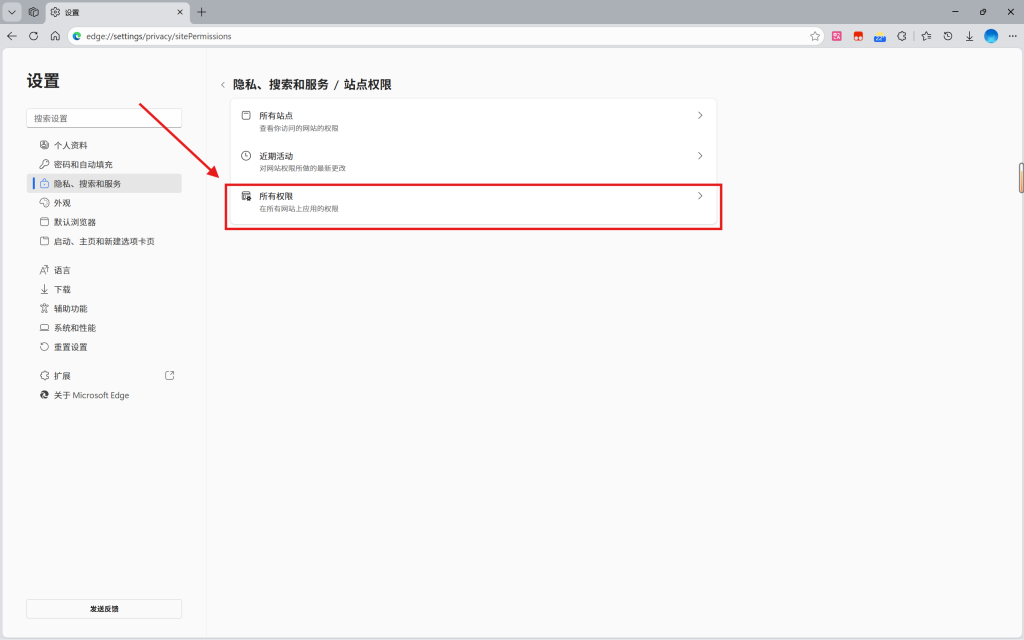Viewport: 1024px width, 640px height.
Task: Select 密码和自动填充 in the sidebar
Action: pyautogui.click(x=83, y=164)
